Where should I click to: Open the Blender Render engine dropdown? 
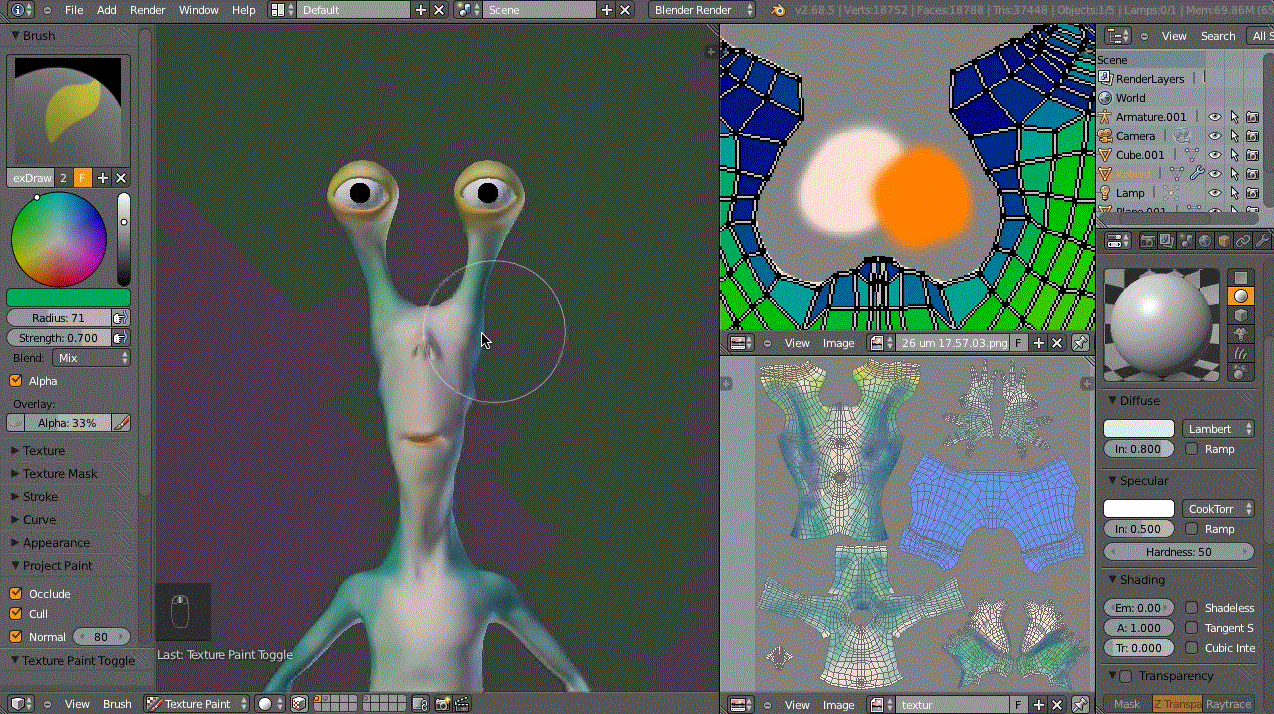[x=704, y=10]
